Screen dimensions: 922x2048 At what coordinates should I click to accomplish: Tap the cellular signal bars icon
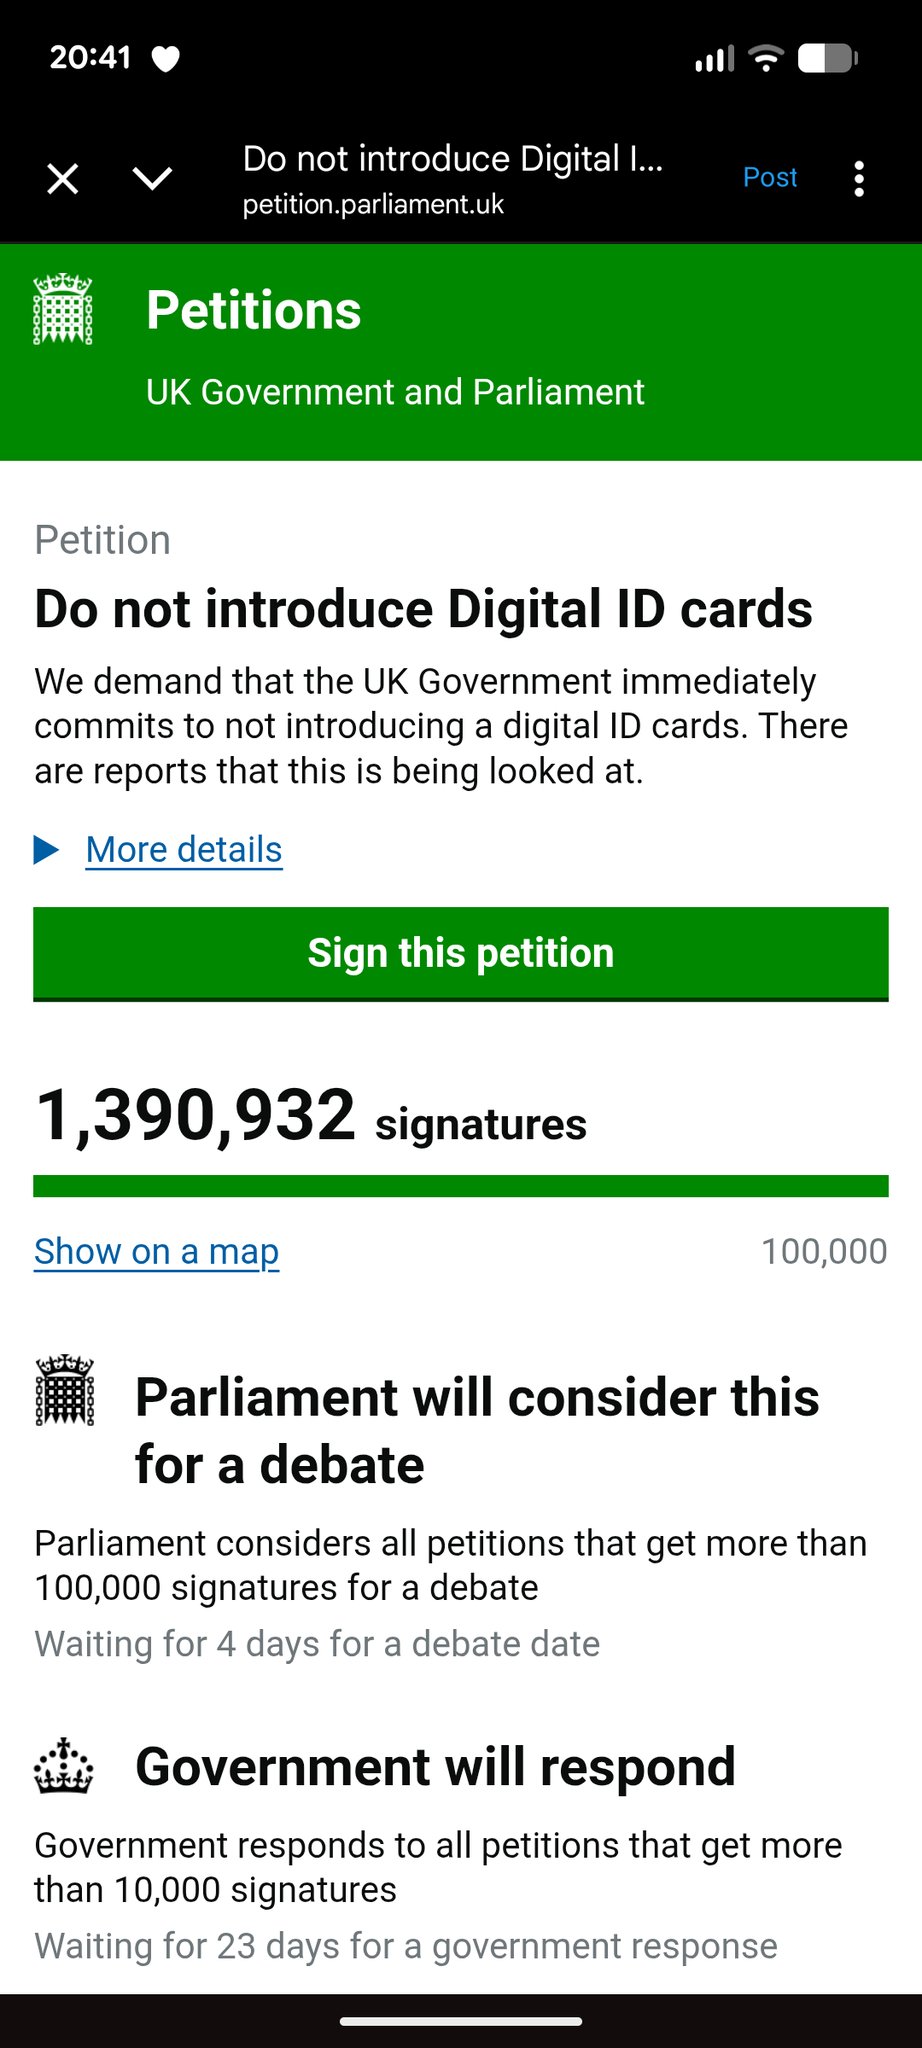(714, 59)
